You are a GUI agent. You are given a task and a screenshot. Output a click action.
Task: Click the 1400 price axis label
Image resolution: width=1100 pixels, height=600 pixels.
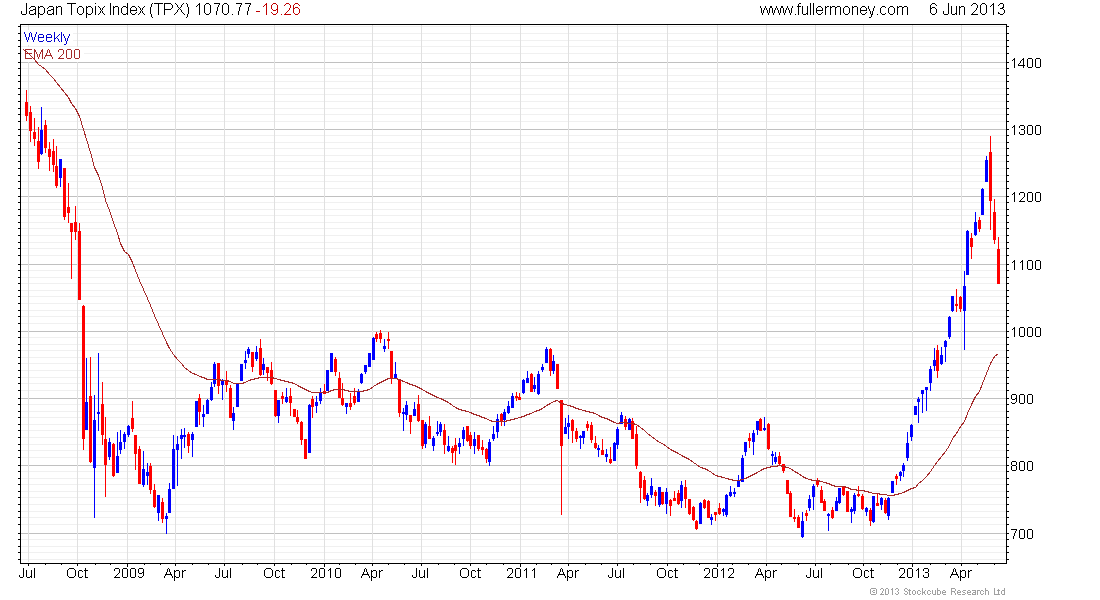click(1026, 63)
